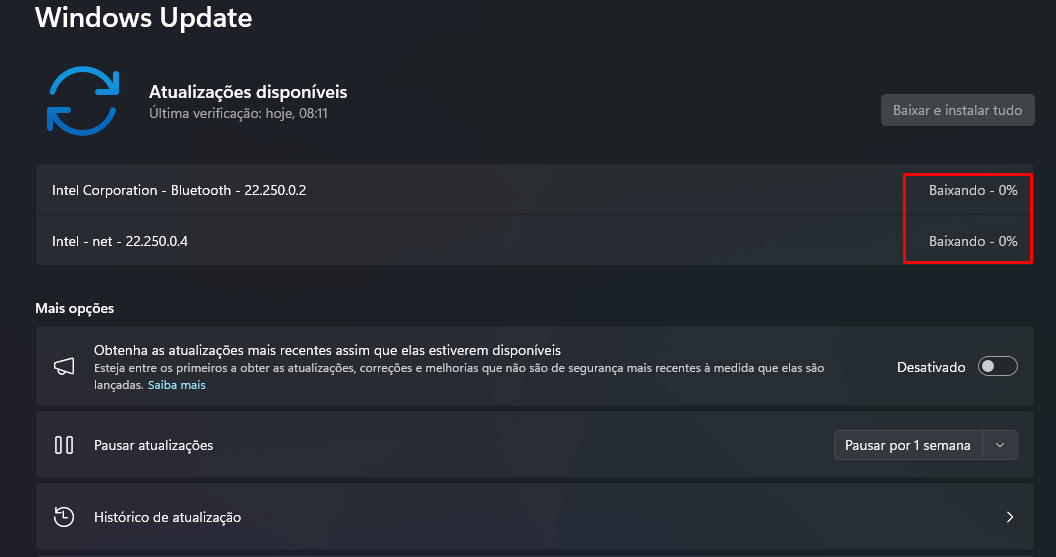The width and height of the screenshot is (1056, 557).
Task: Click the "Windows Update" page title
Action: [x=144, y=17]
